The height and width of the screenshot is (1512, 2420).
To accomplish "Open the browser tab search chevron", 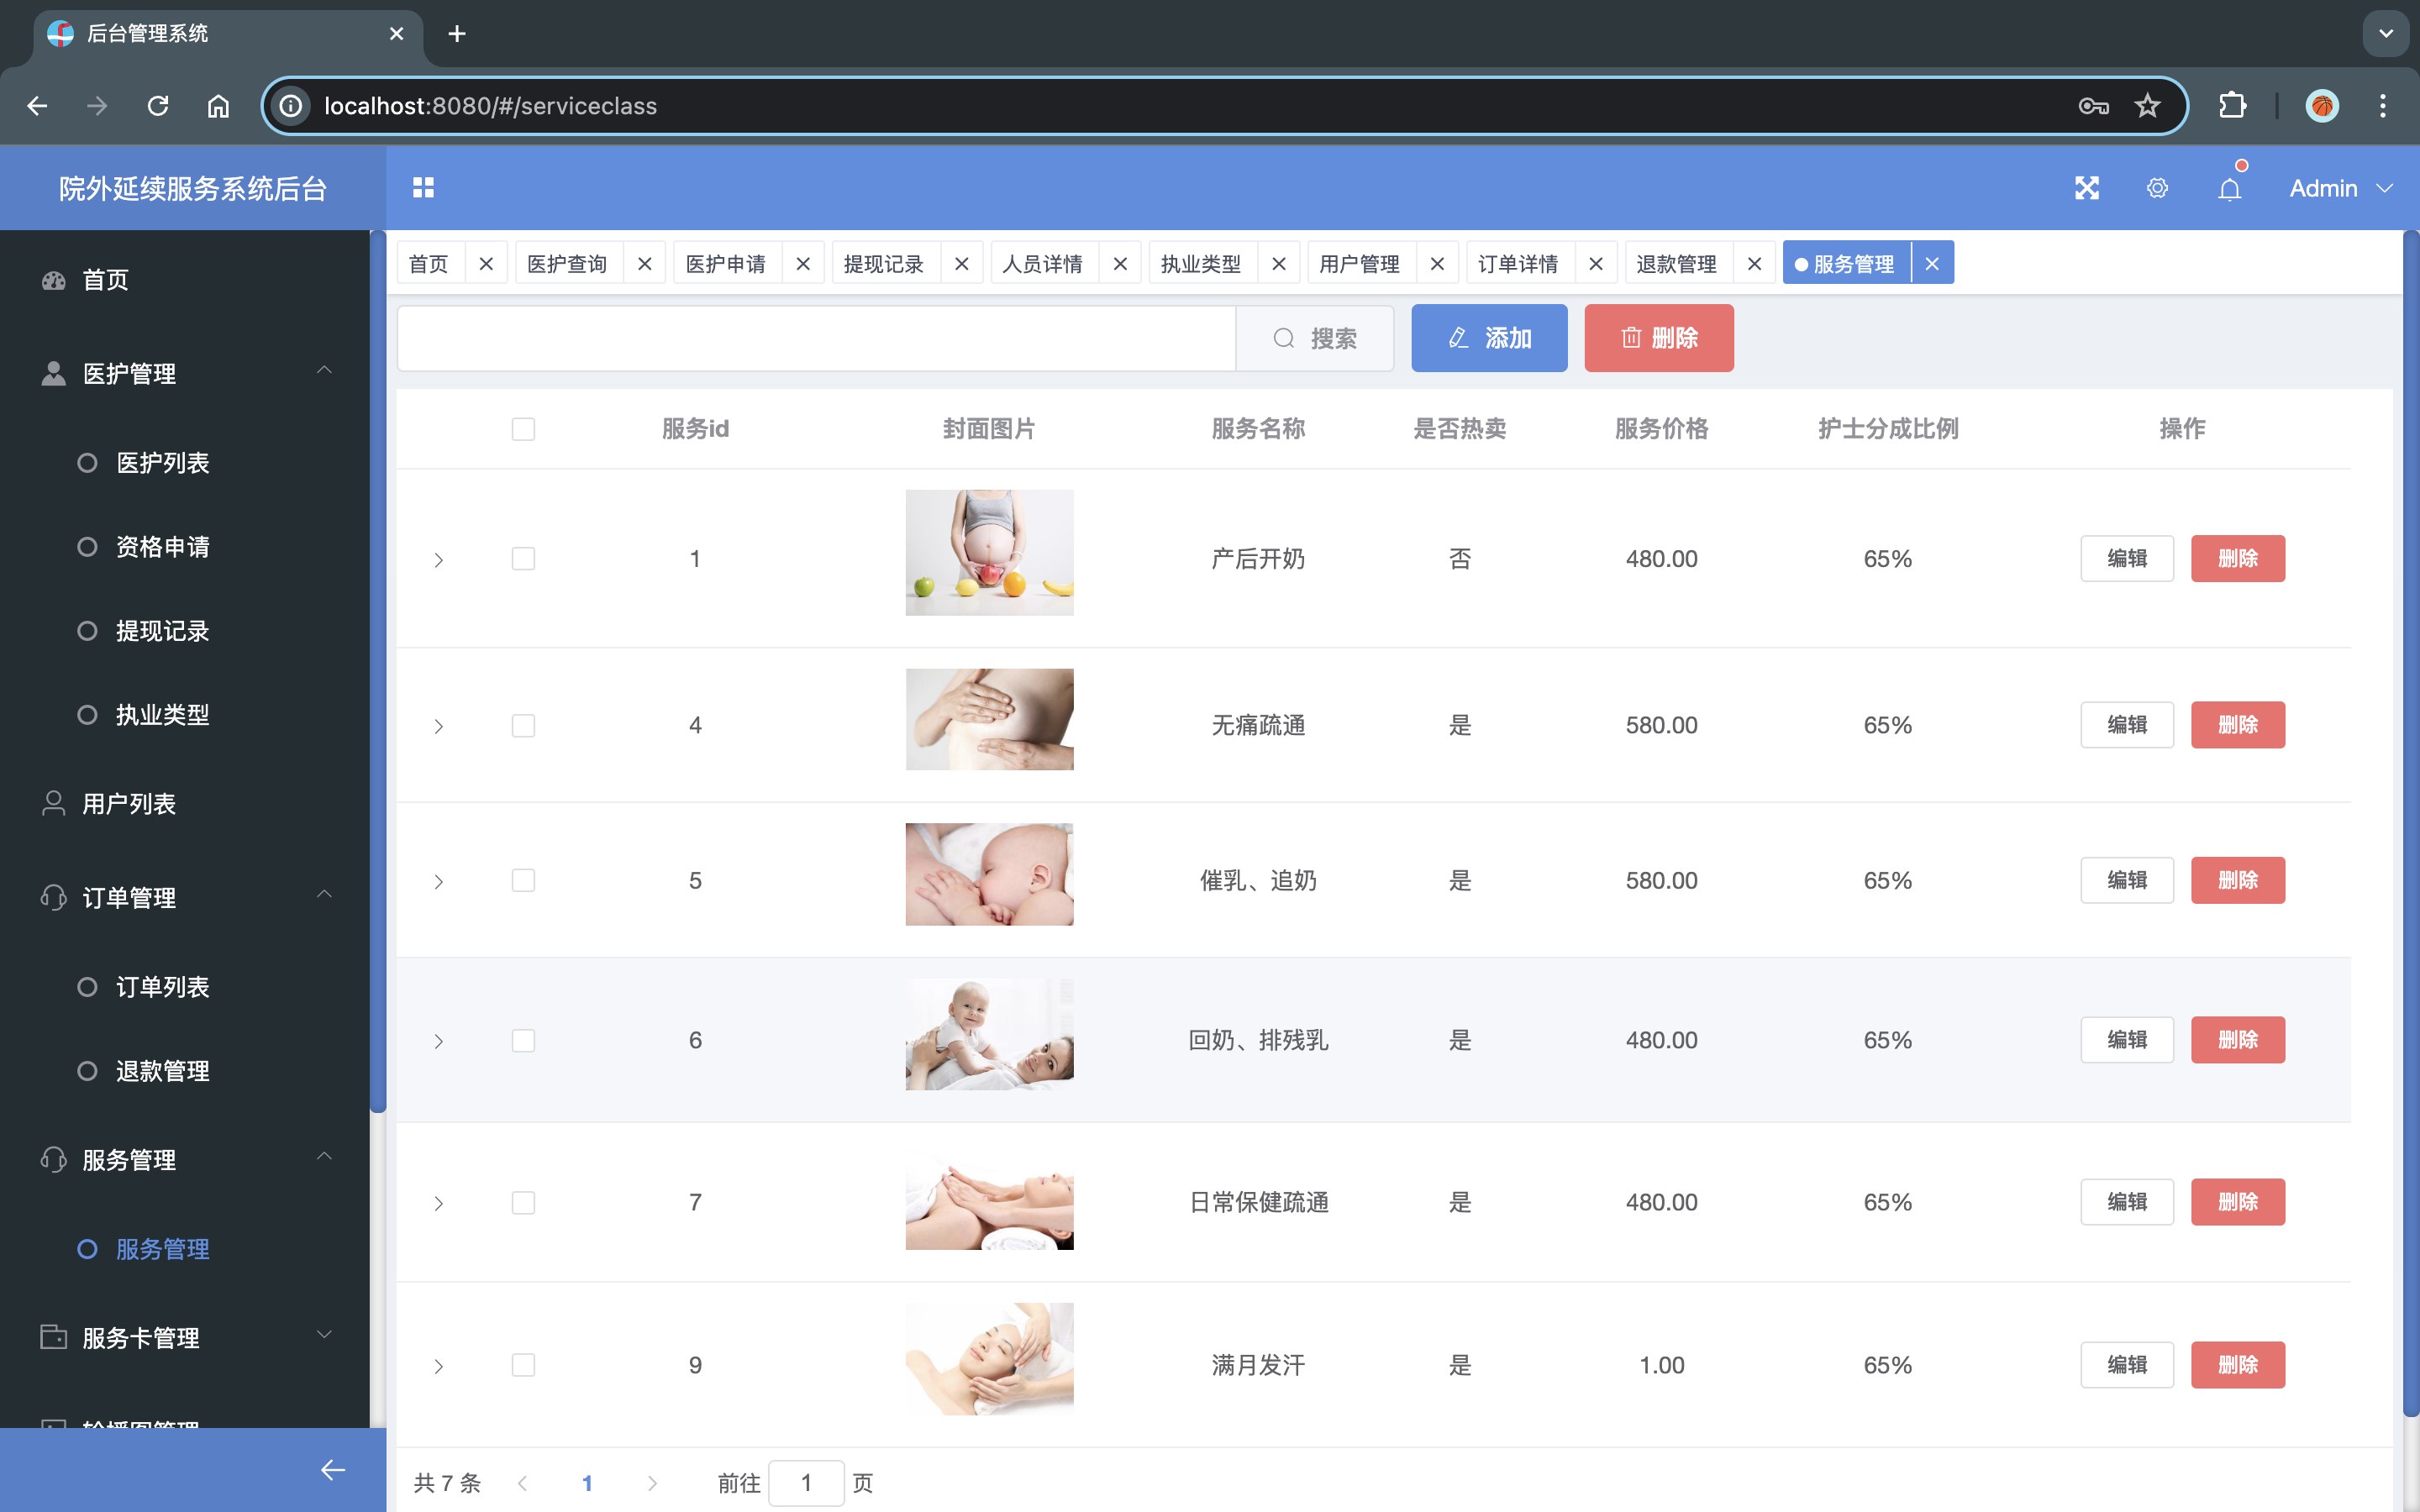I will coord(2386,34).
